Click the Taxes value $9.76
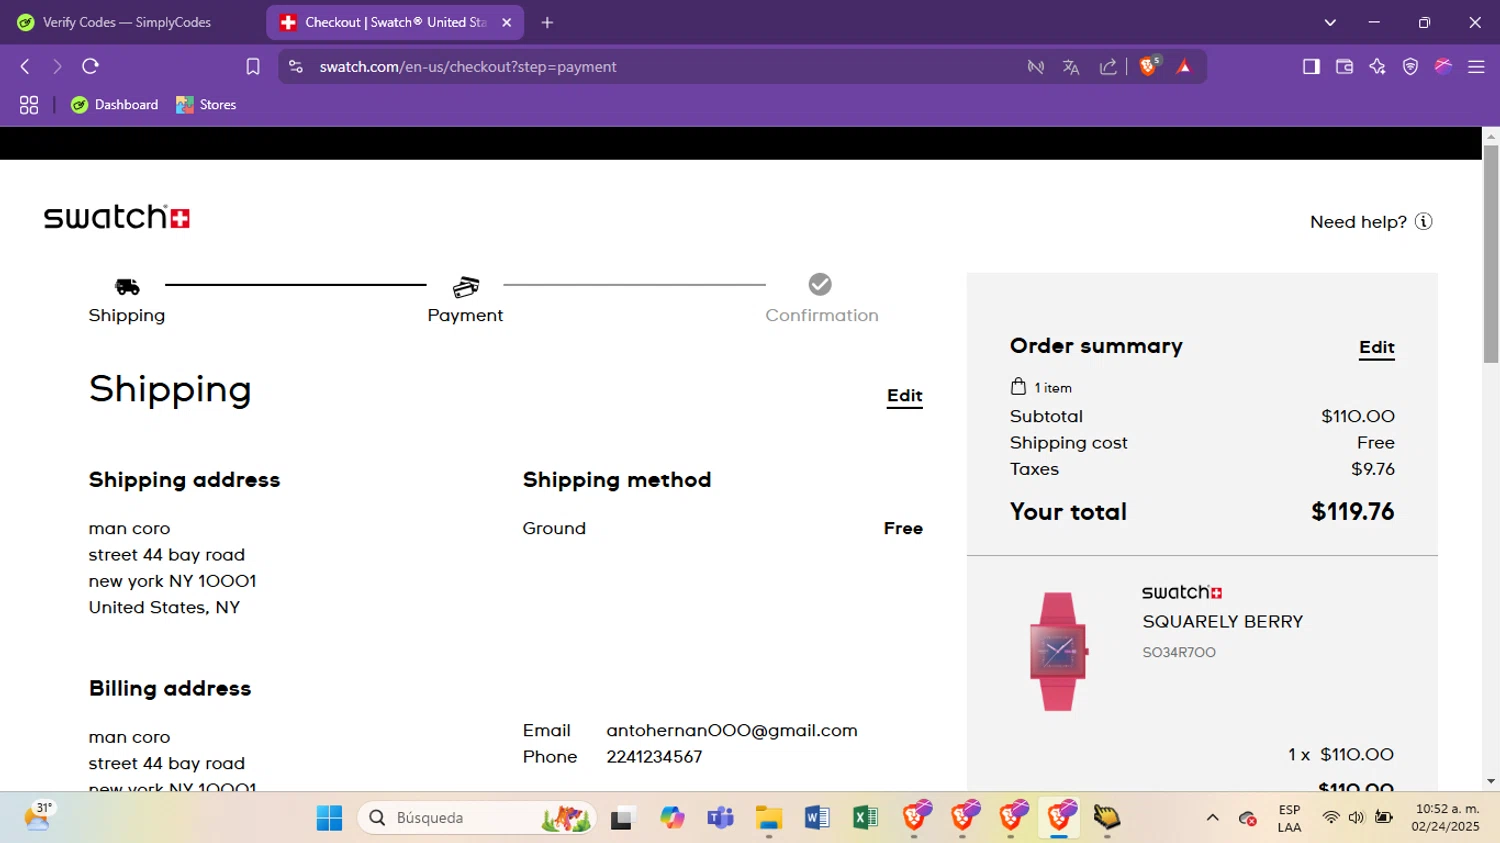 (x=1373, y=469)
